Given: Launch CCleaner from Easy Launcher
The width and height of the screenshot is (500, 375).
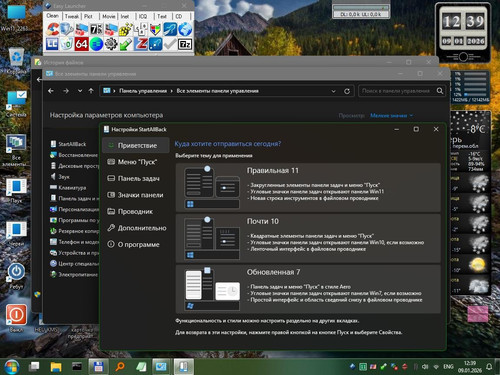Looking at the screenshot, I should point(52,29).
